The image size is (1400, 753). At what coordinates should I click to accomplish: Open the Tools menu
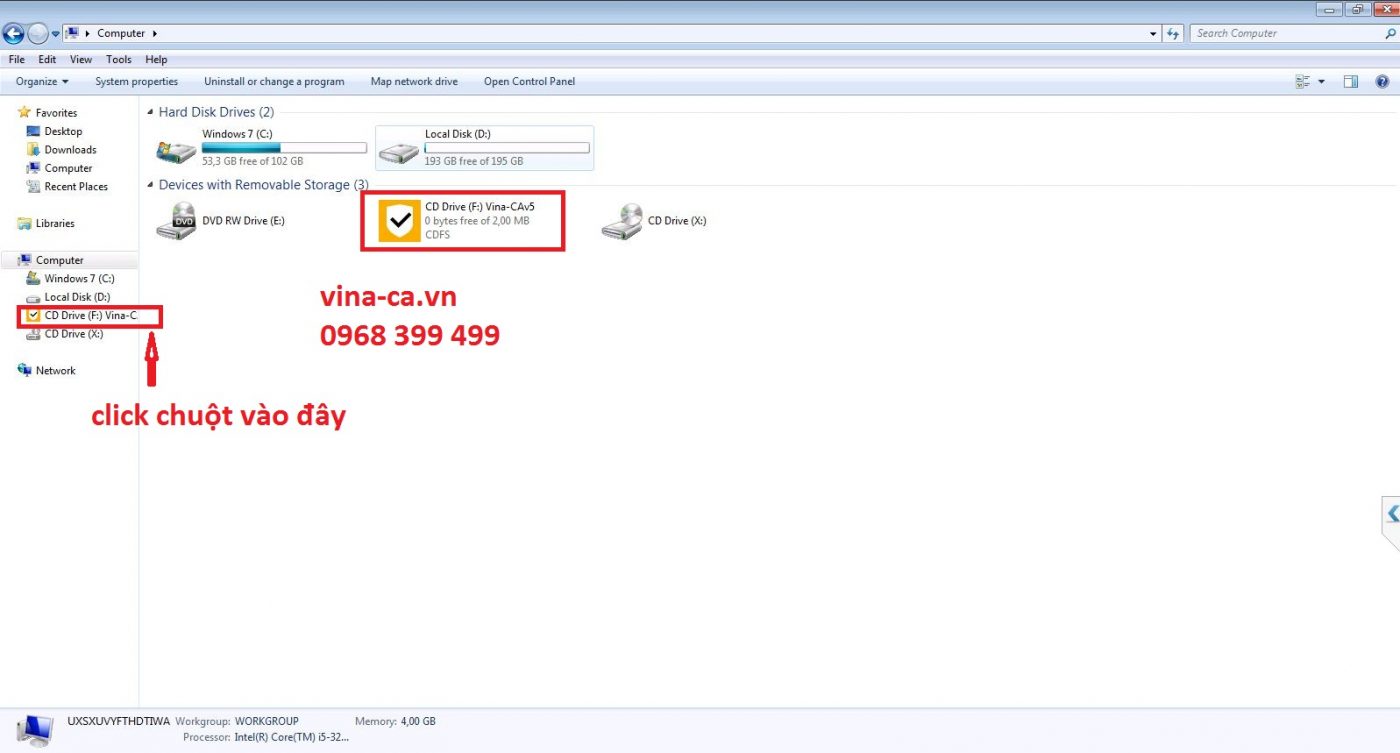(x=119, y=59)
